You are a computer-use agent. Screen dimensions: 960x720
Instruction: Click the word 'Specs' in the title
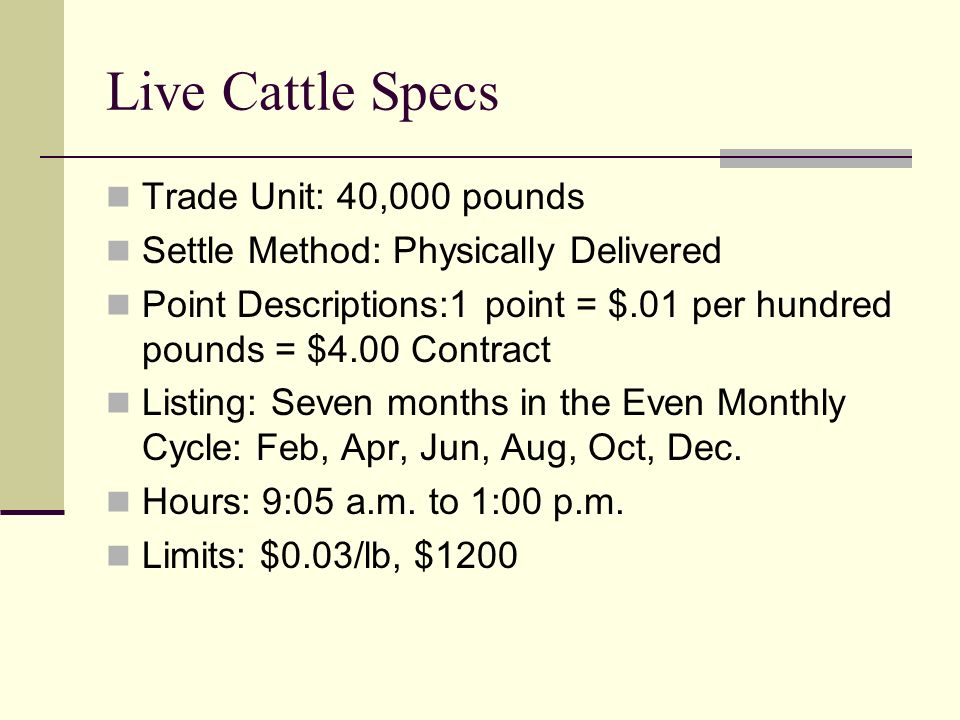435,93
